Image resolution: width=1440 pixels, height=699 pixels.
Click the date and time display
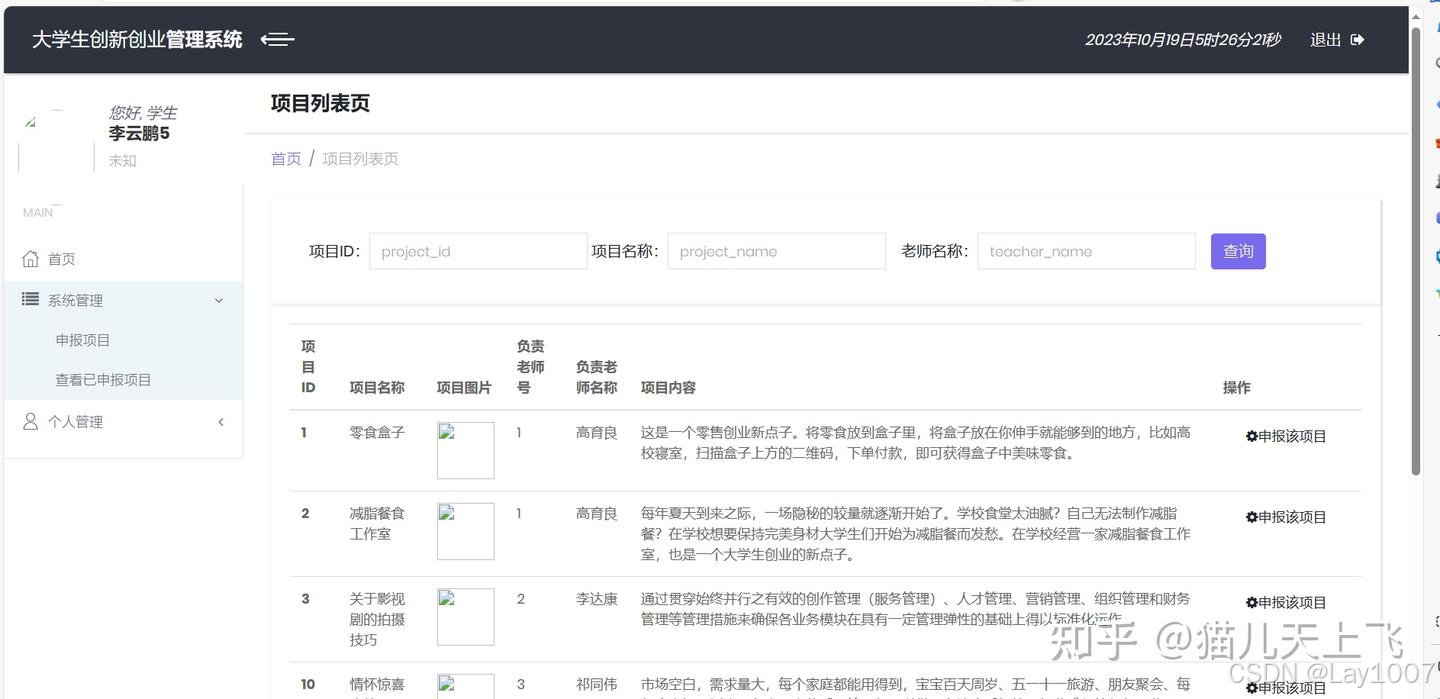click(x=1183, y=40)
